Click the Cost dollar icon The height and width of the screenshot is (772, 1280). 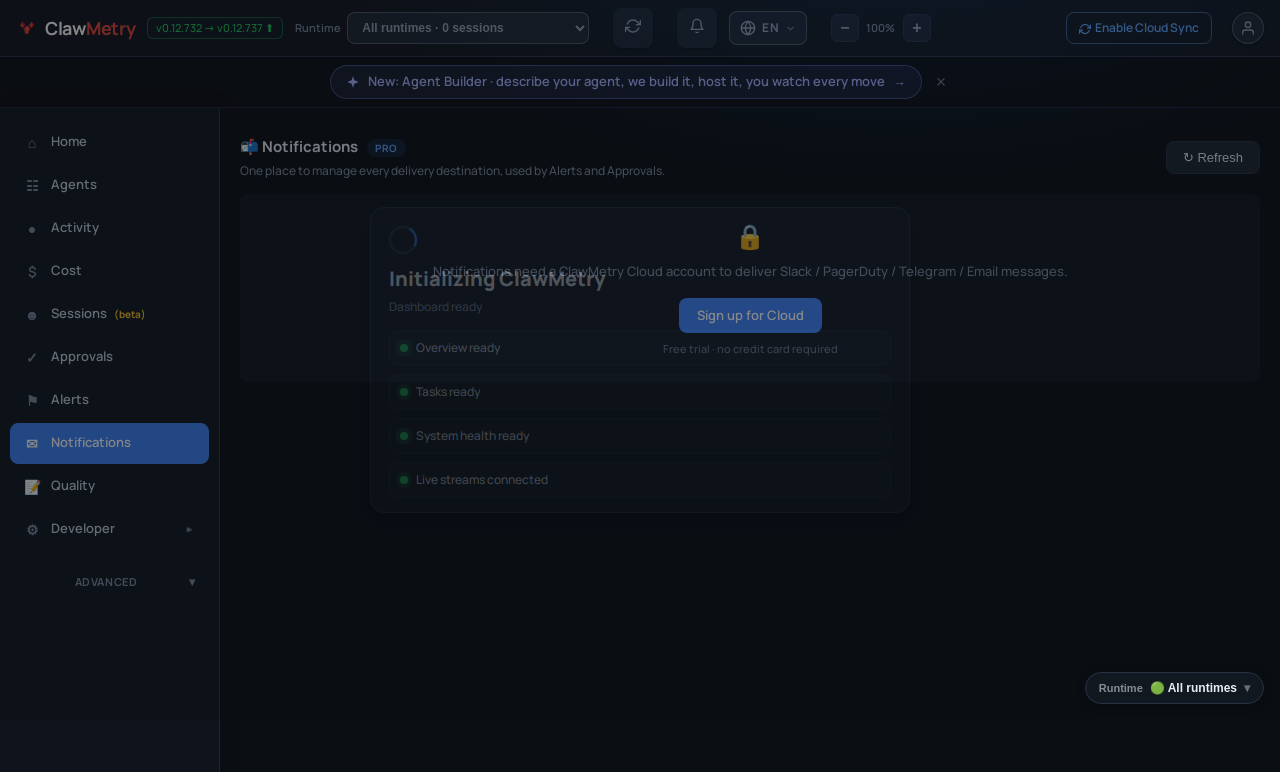click(x=32, y=271)
